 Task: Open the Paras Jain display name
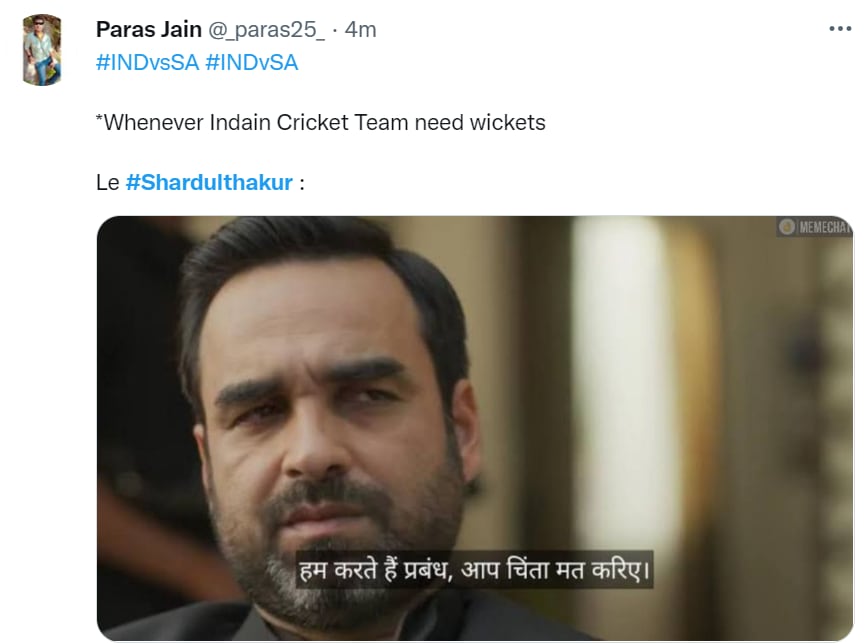click(x=149, y=29)
